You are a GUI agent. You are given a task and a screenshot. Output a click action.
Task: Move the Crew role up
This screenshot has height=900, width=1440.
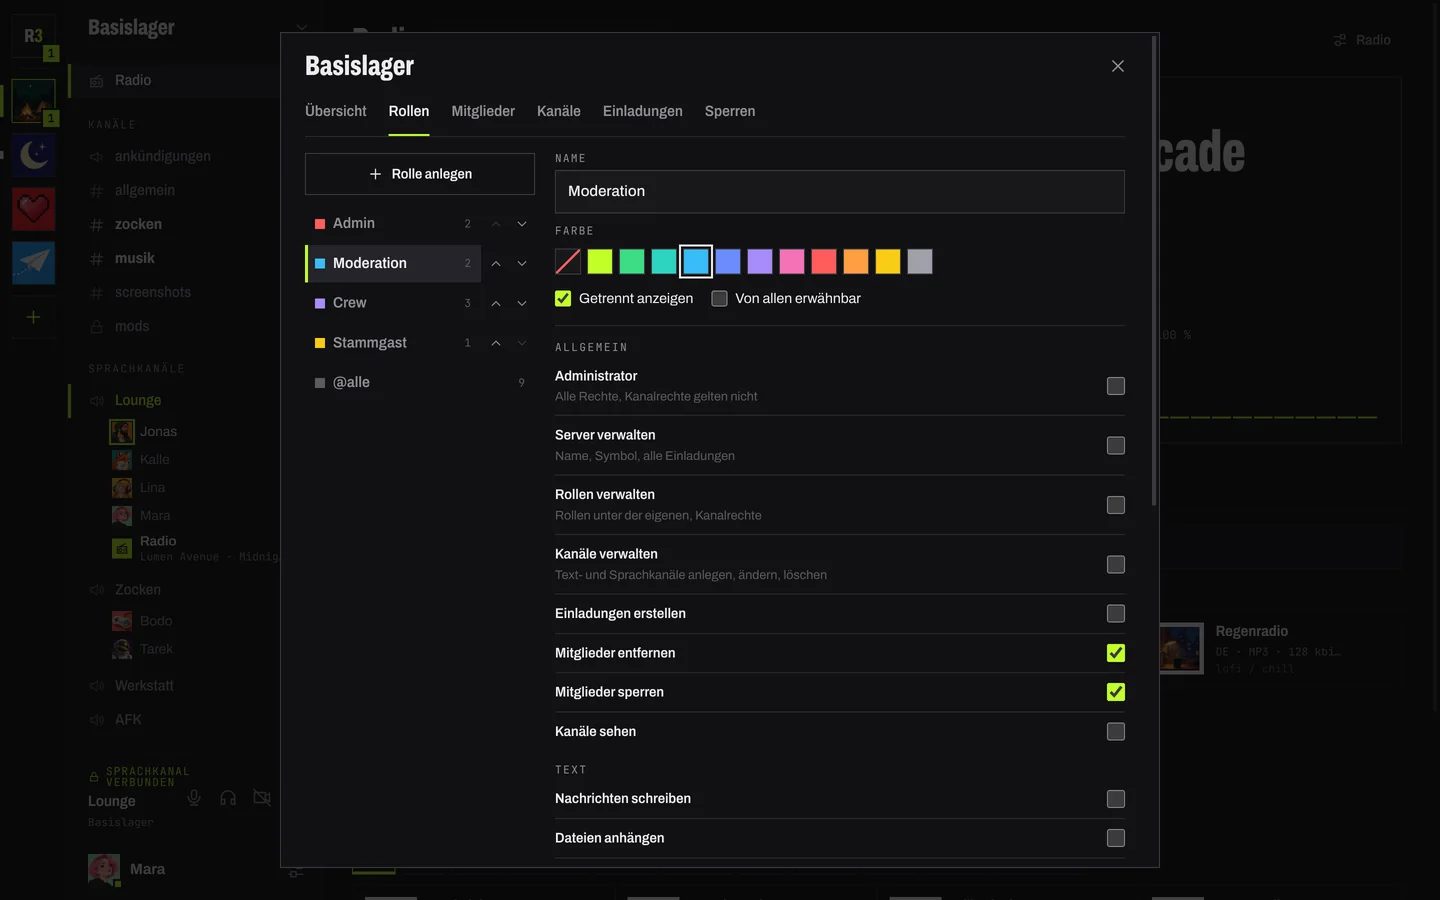pyautogui.click(x=496, y=303)
